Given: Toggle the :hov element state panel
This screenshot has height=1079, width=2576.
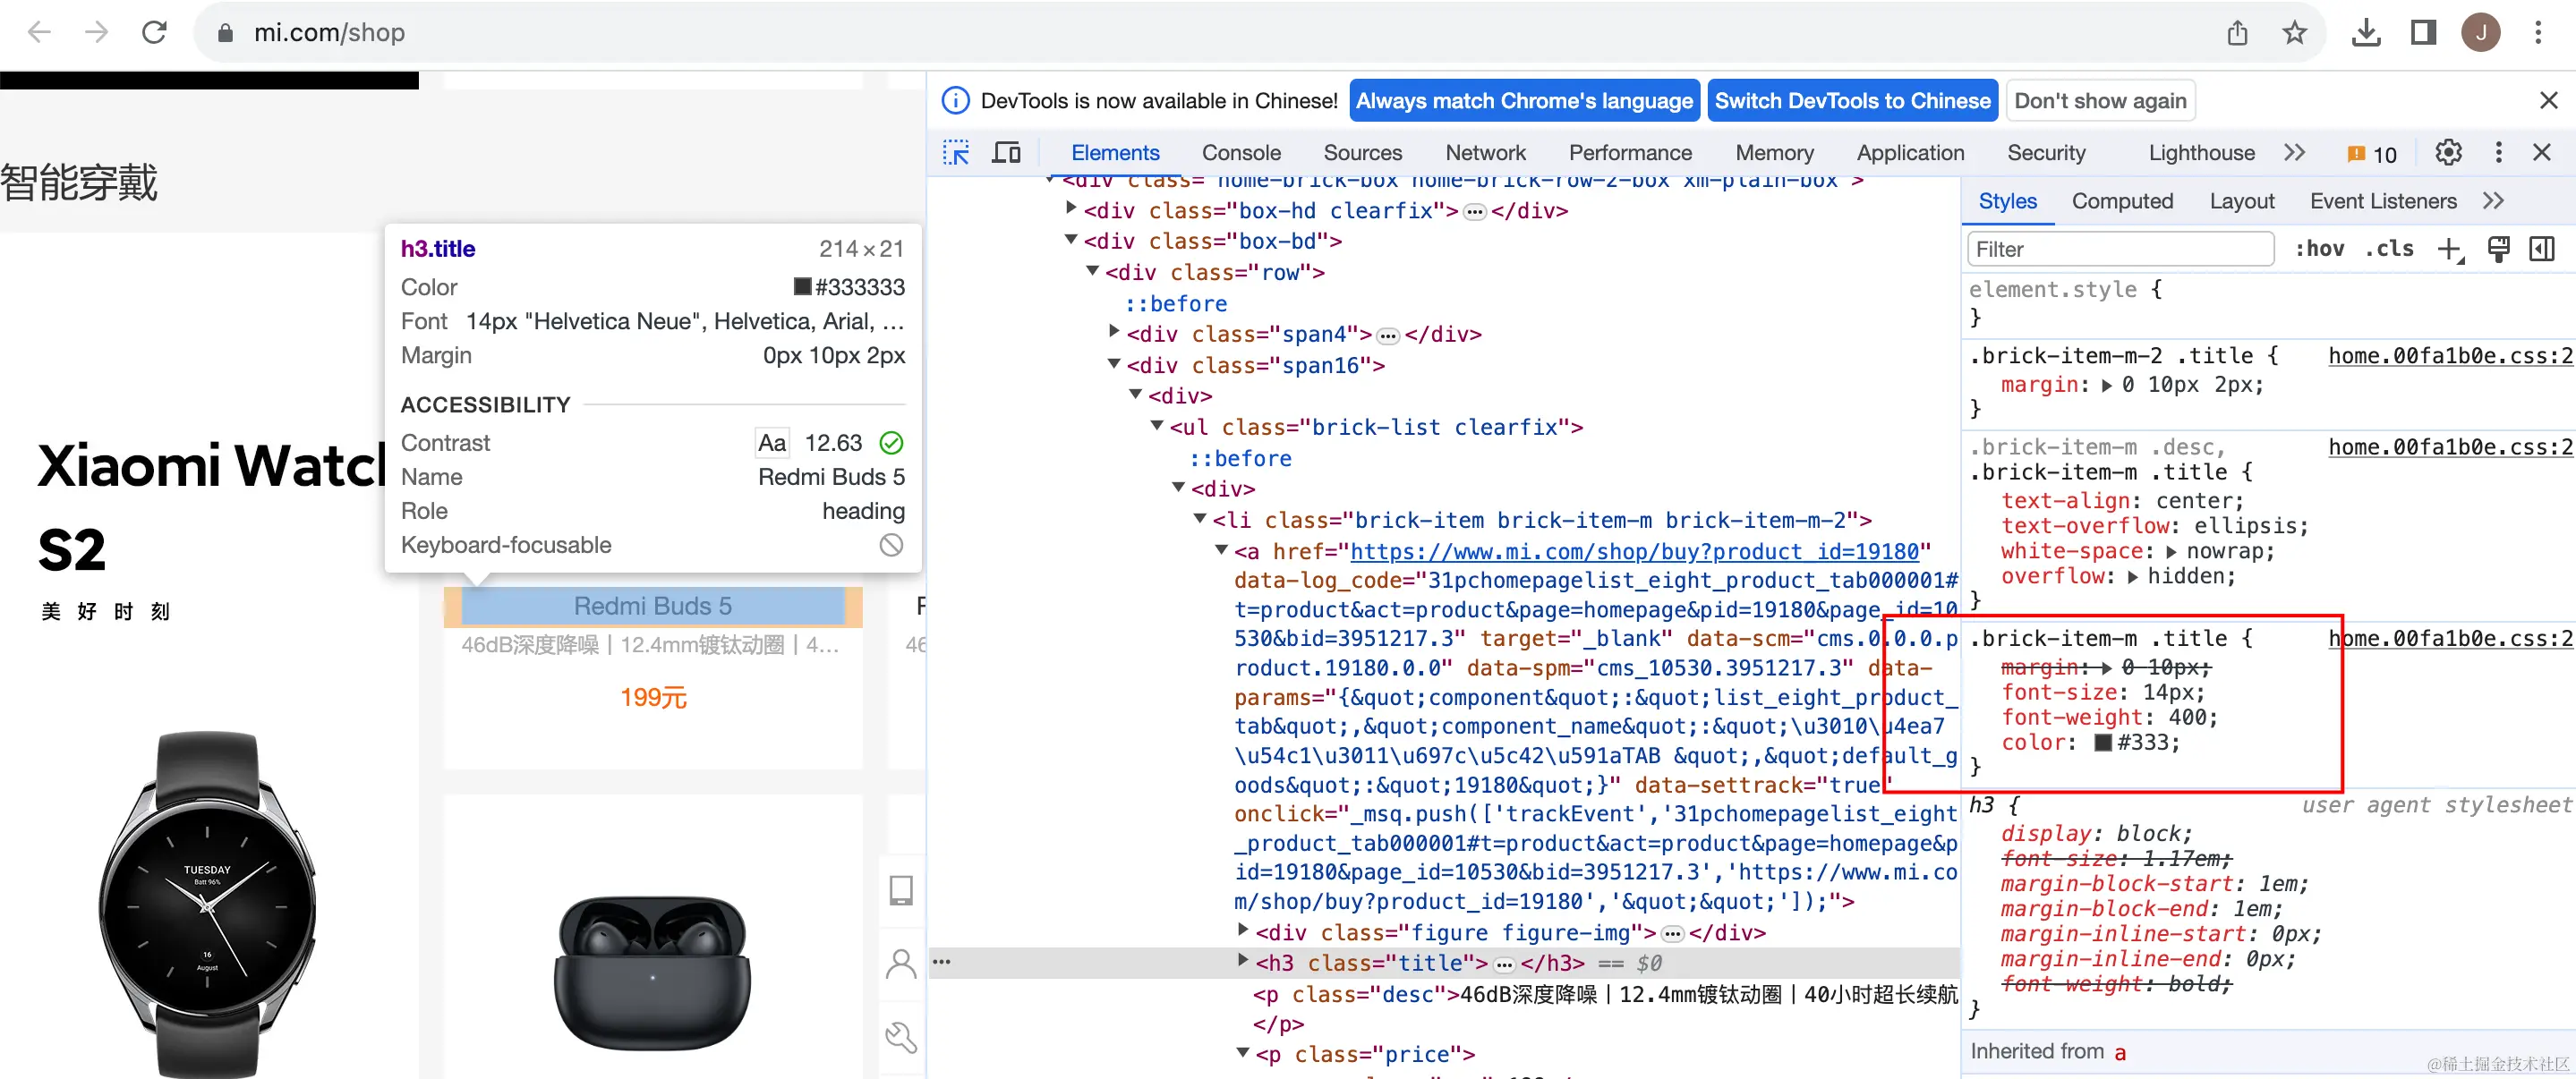Looking at the screenshot, I should point(2319,249).
